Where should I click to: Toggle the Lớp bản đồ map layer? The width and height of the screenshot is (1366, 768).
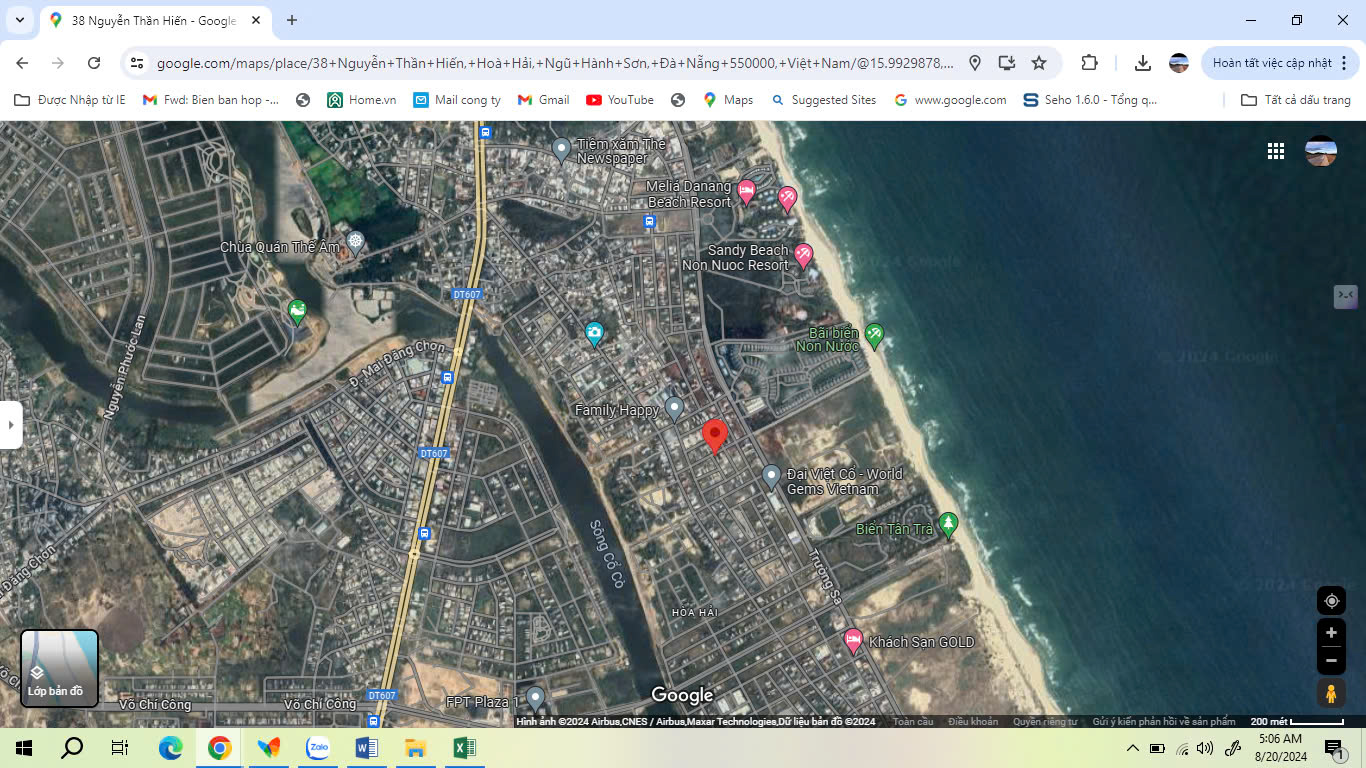coord(60,668)
